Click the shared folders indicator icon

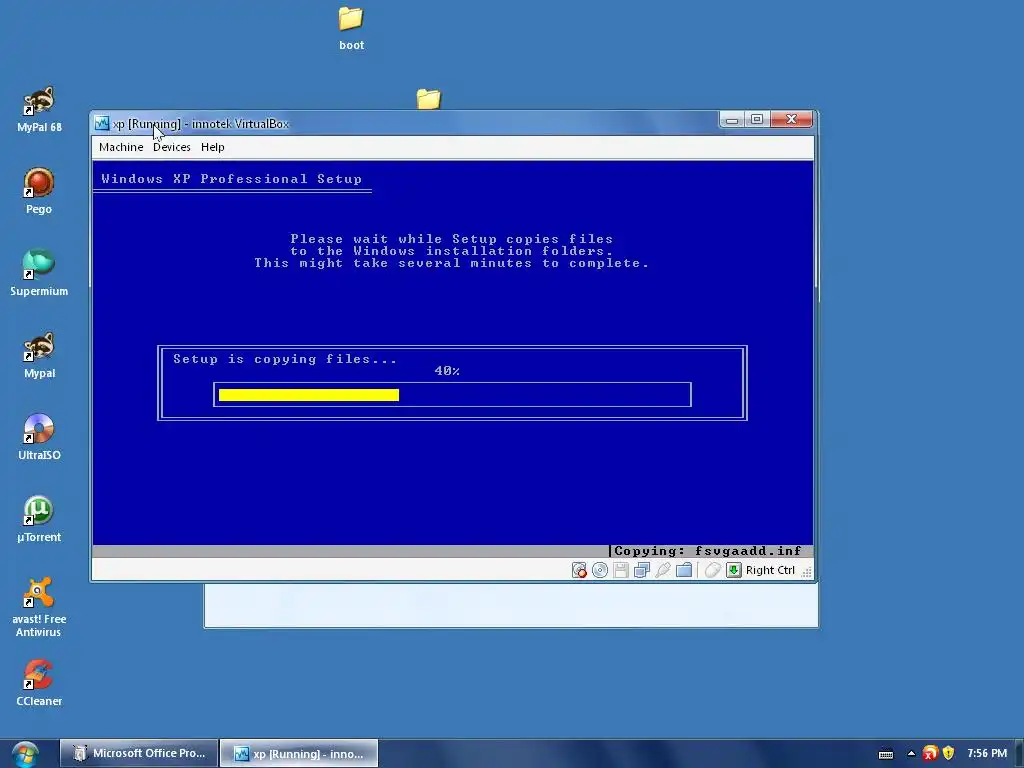(x=684, y=570)
